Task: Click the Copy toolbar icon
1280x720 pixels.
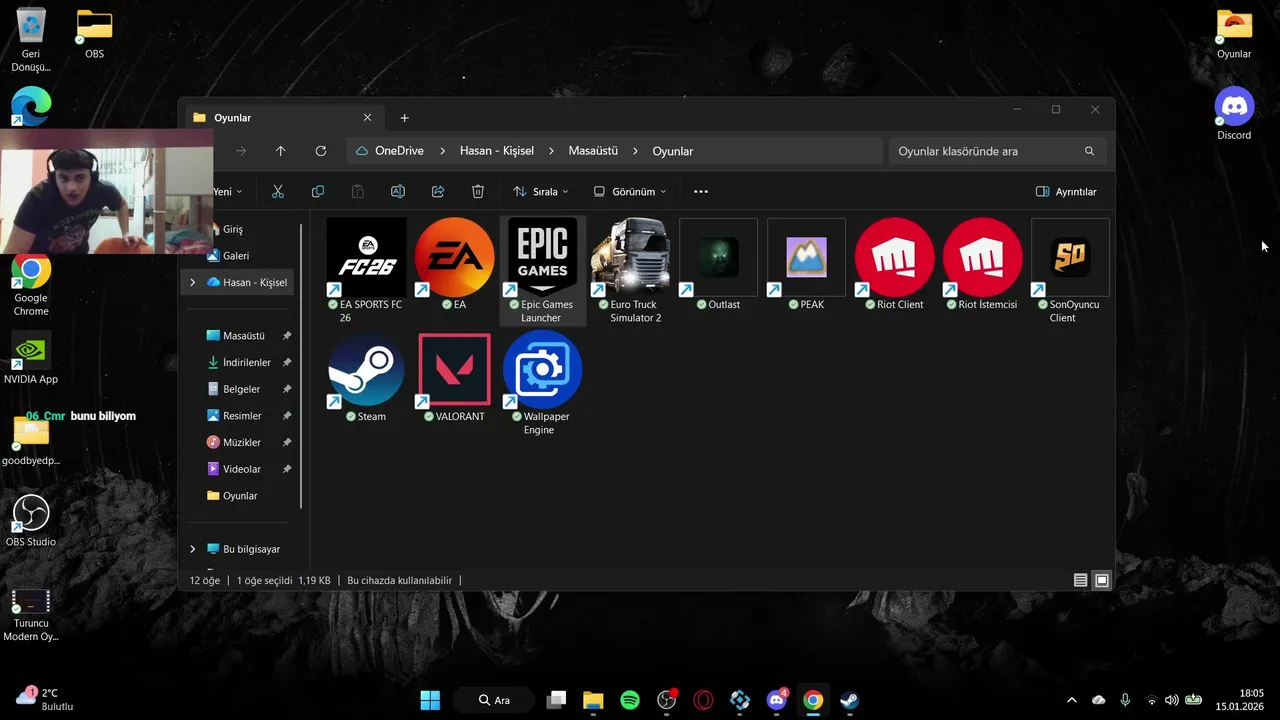Action: click(x=318, y=191)
